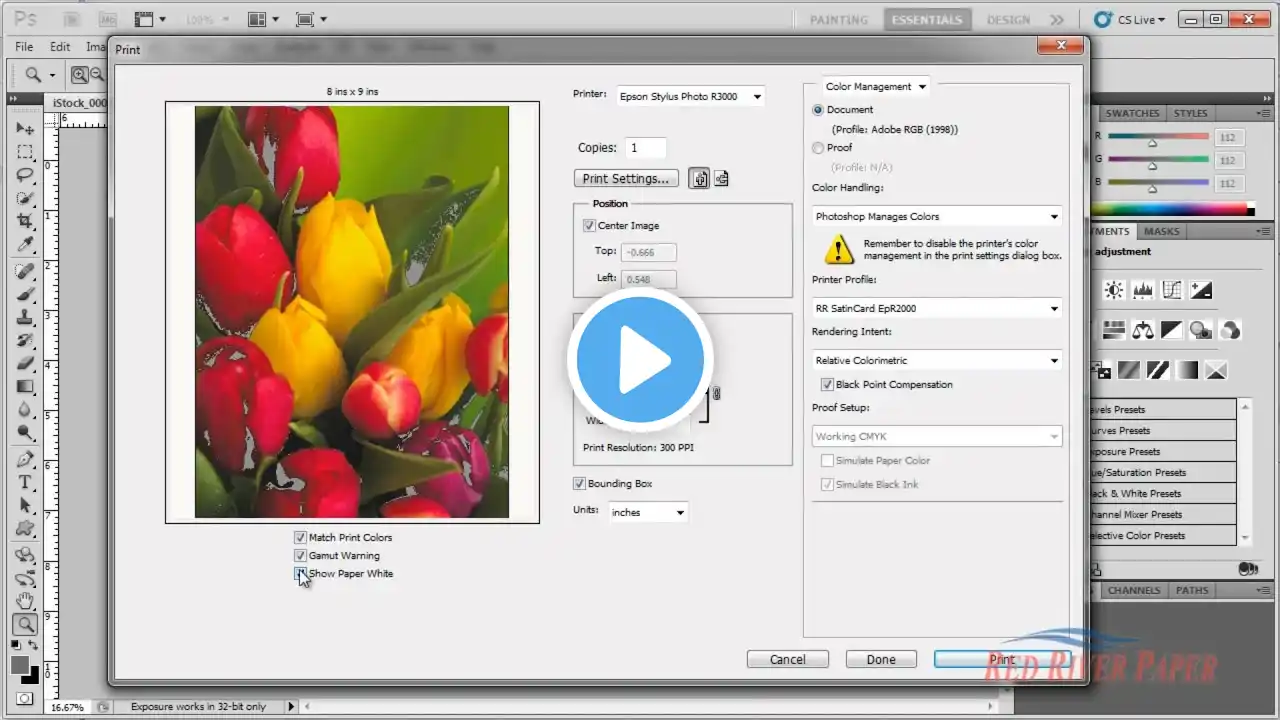Open the Units dropdown showing inches
Screen dimensions: 1280x720
tap(648, 512)
